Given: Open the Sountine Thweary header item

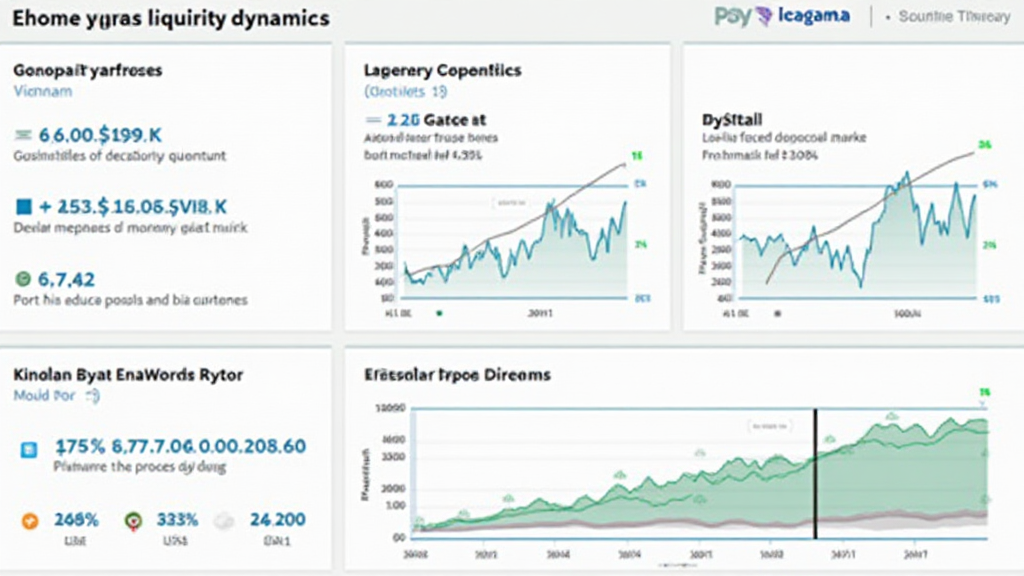Looking at the screenshot, I should tap(953, 17).
